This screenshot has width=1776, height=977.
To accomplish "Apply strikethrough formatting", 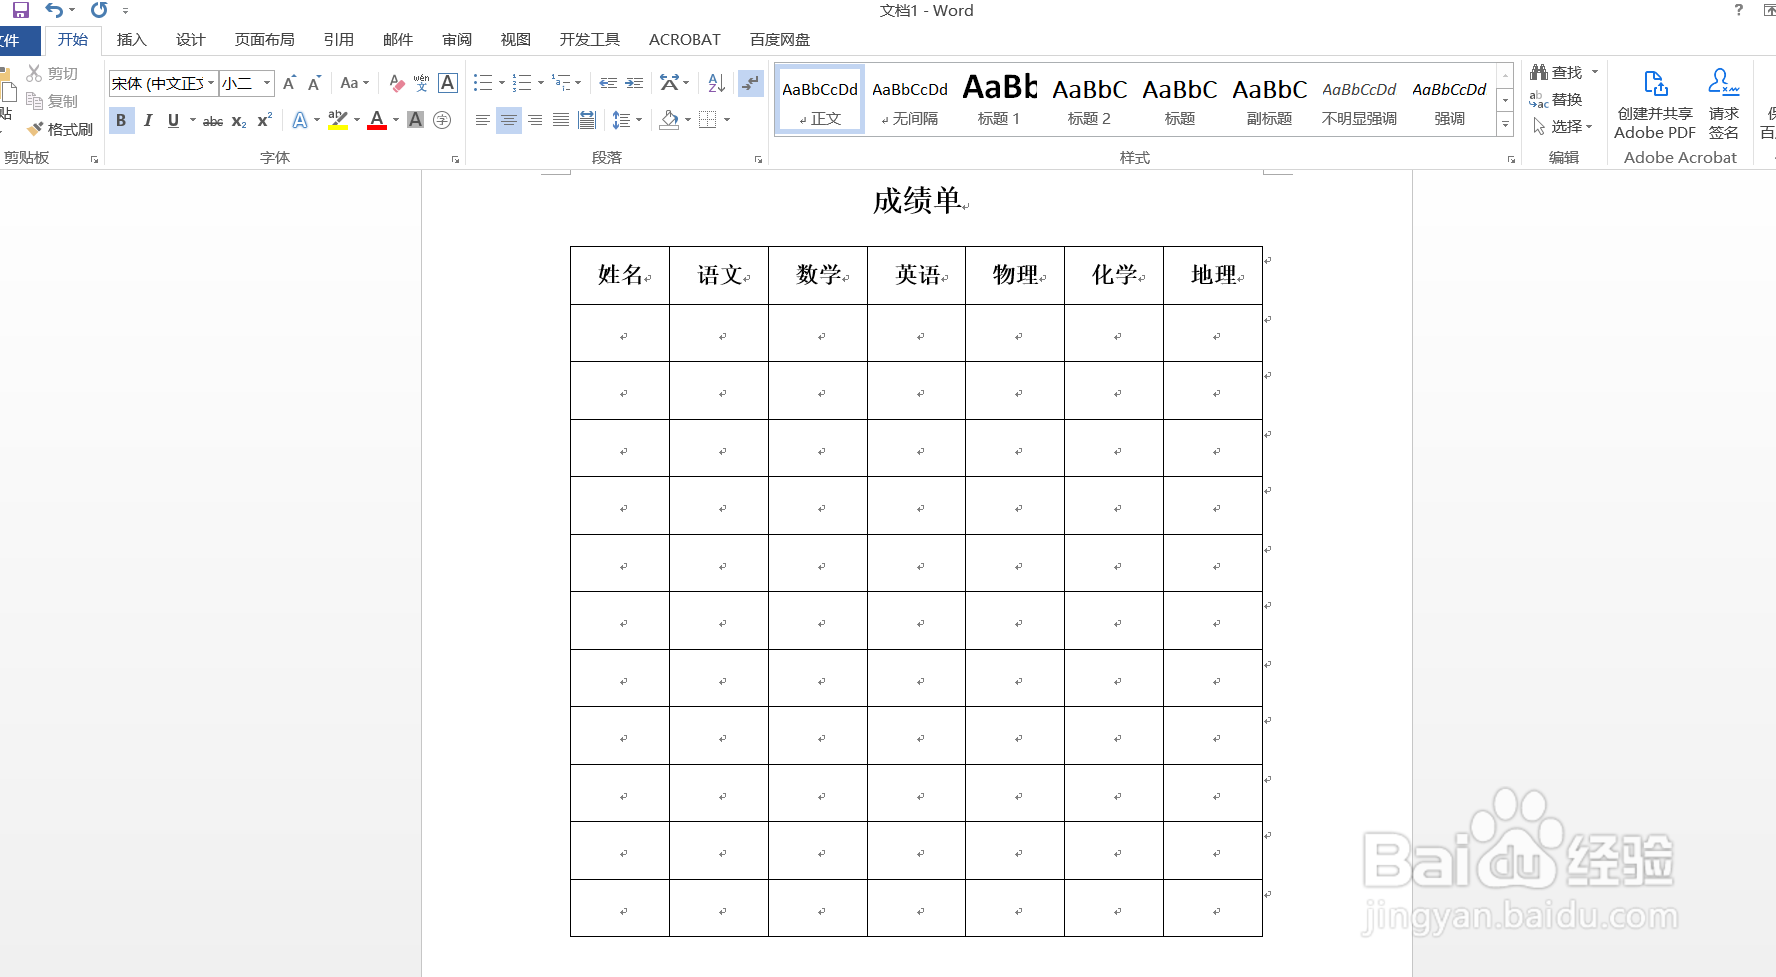I will (213, 121).
